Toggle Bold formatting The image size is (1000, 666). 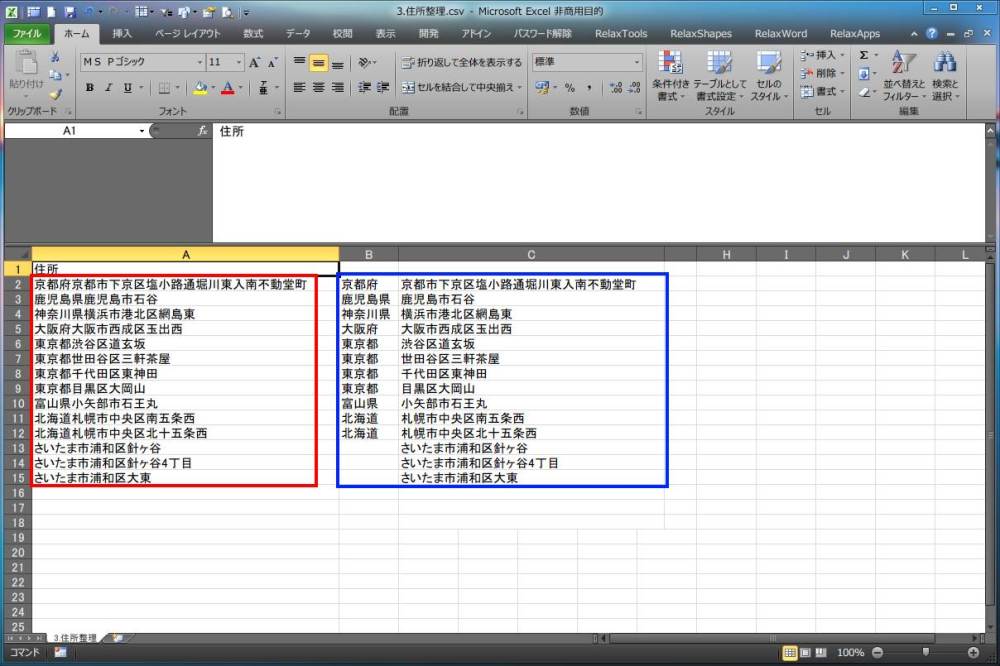click(90, 88)
